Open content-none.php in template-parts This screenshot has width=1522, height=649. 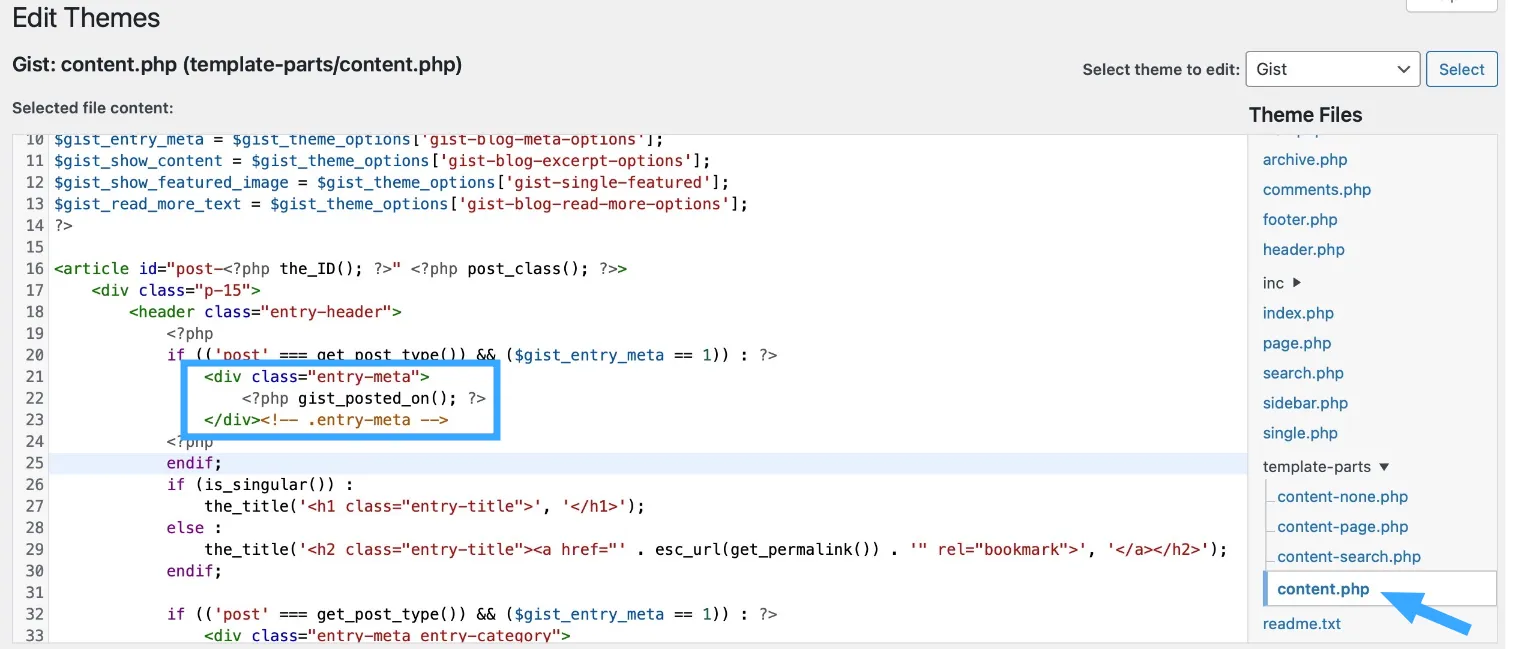tap(1342, 497)
